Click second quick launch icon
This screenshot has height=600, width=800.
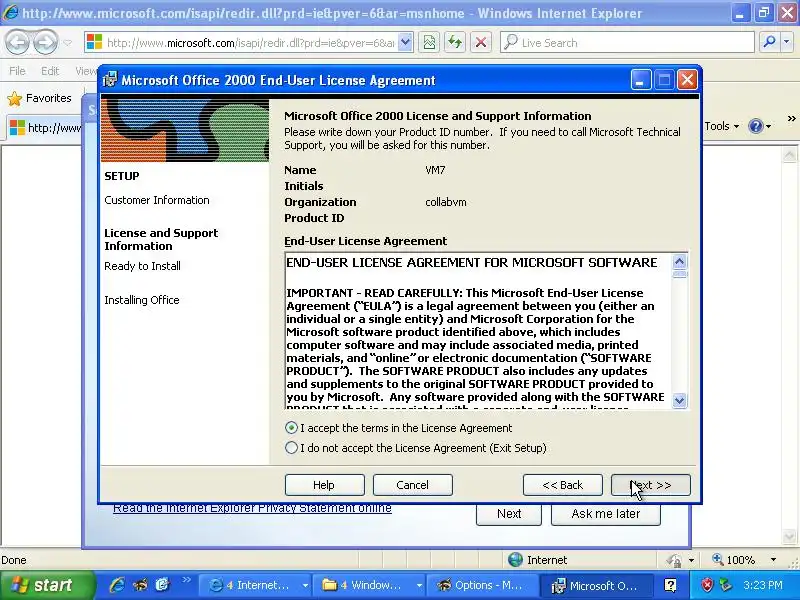(x=140, y=585)
